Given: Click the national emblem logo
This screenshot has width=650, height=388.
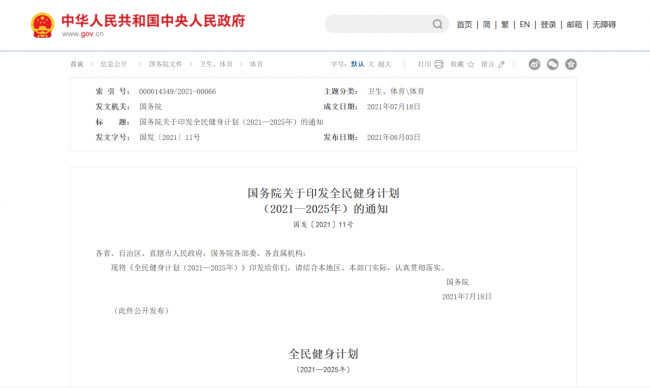Looking at the screenshot, I should (42, 25).
